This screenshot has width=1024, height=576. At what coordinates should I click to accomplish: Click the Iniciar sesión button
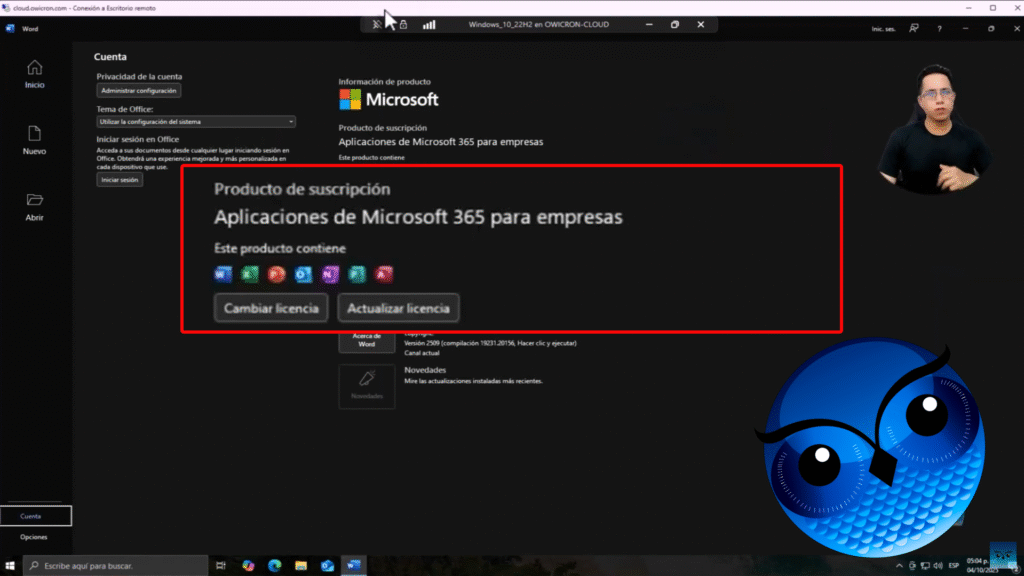(x=120, y=180)
